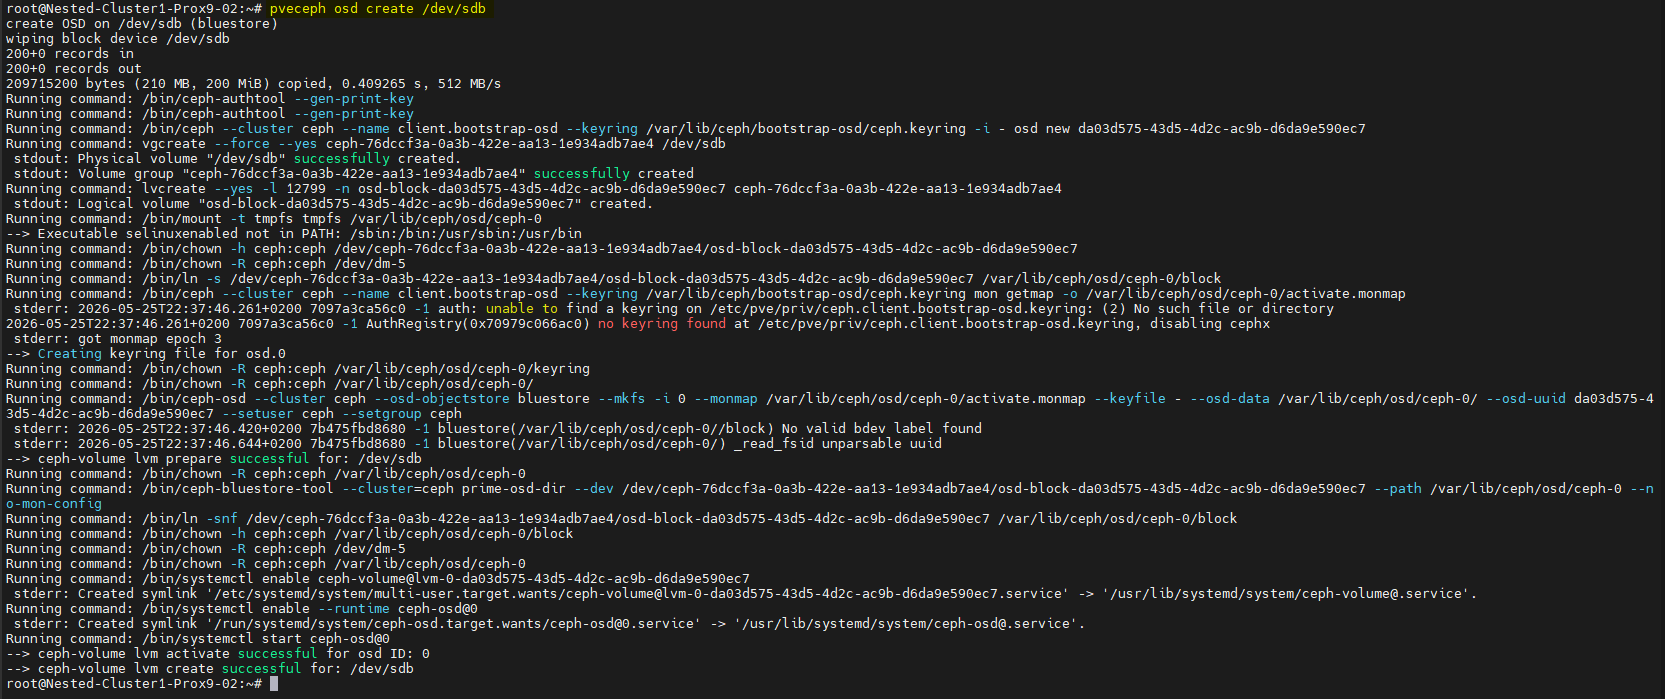This screenshot has height=699, width=1665.
Task: Click the 'systemctl enable ceph-volume@lvm-0' line
Action: point(378,578)
